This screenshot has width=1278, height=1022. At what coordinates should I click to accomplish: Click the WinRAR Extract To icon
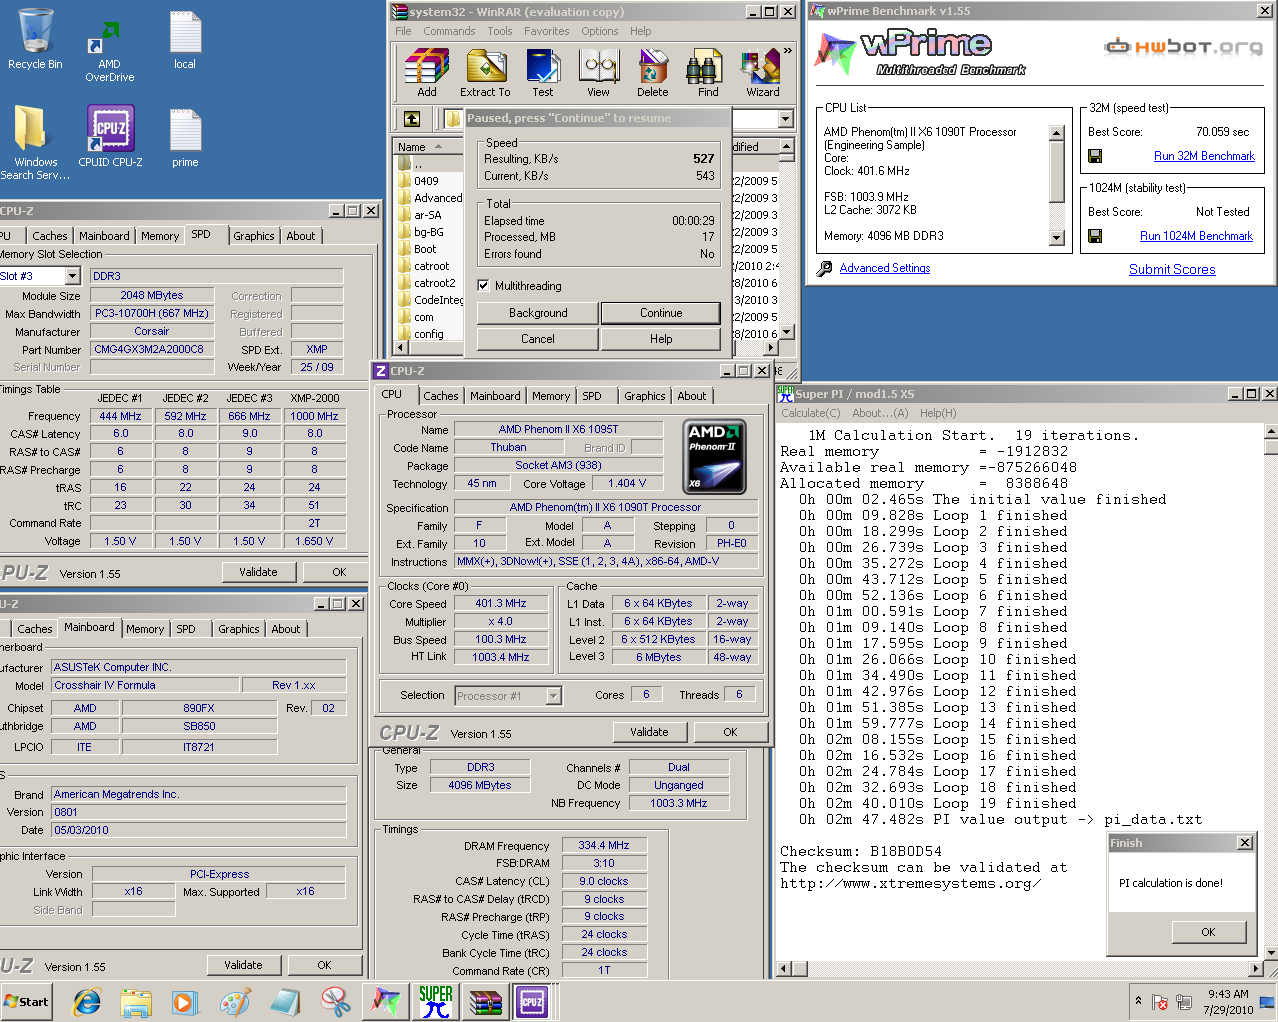485,73
